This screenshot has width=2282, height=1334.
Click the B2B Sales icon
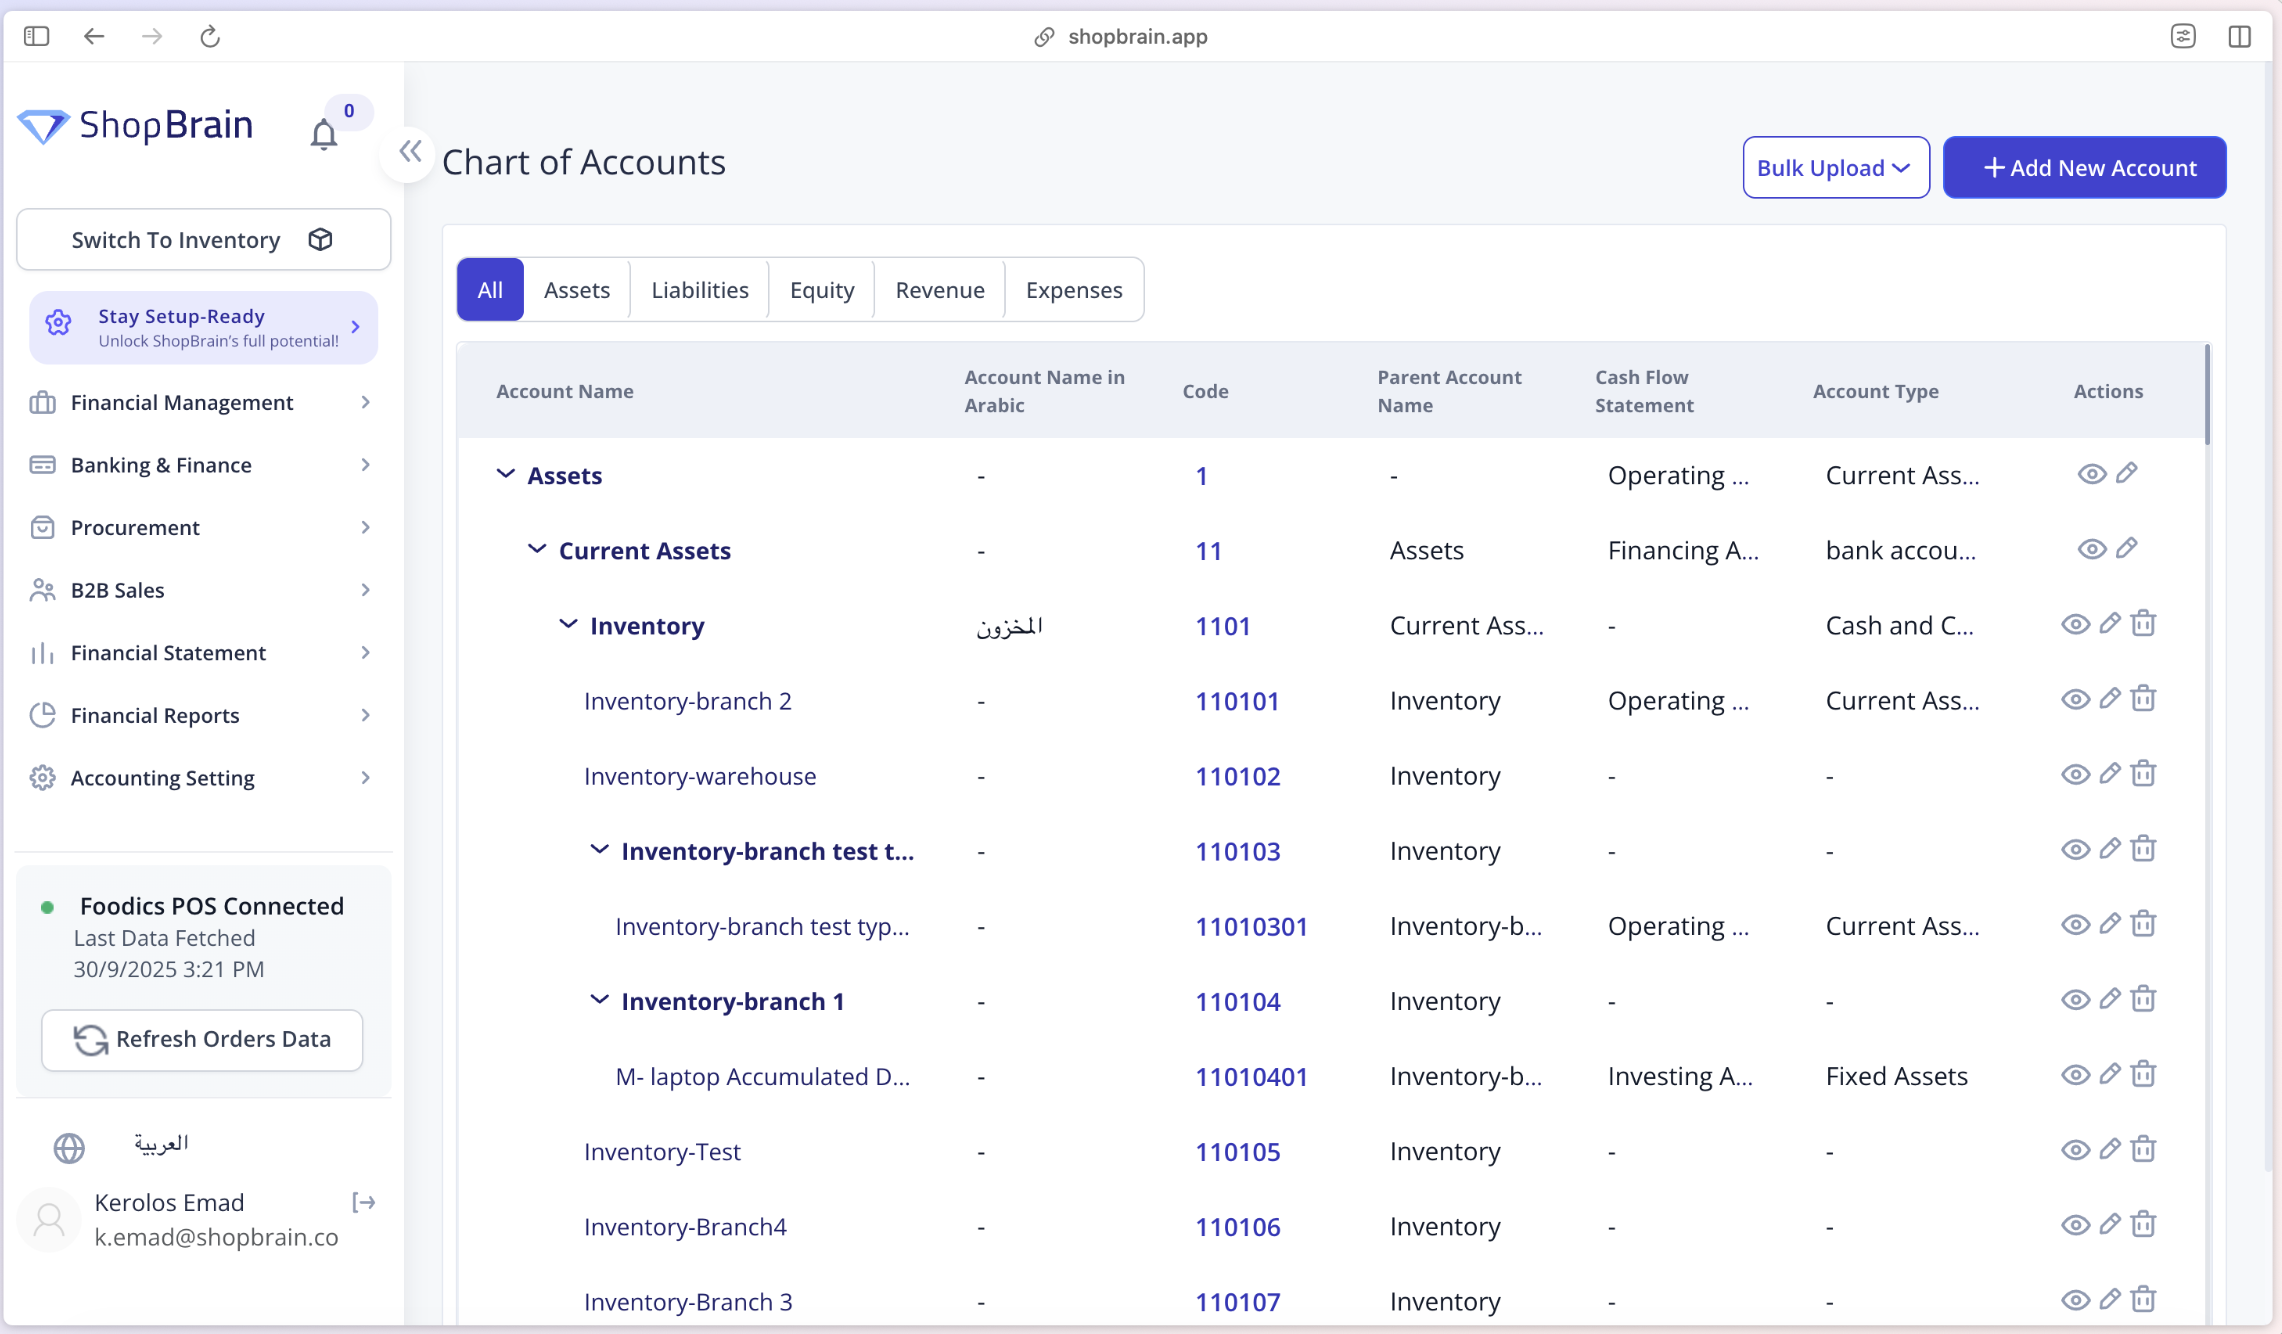42,590
